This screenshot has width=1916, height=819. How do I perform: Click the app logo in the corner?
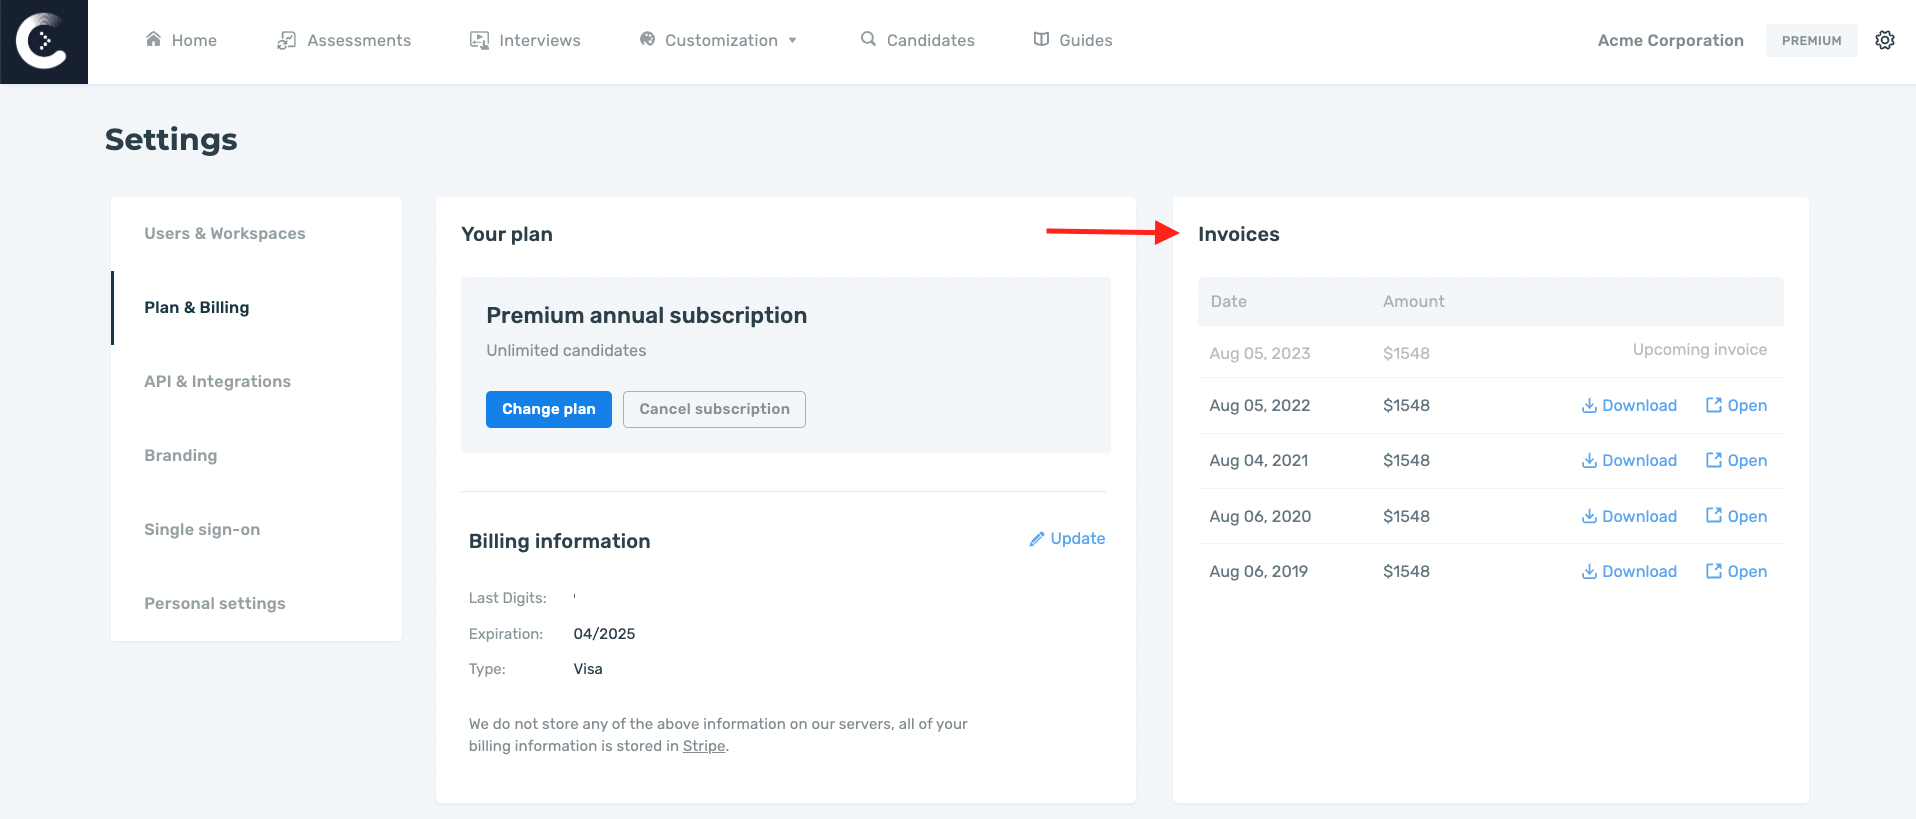pyautogui.click(x=44, y=41)
